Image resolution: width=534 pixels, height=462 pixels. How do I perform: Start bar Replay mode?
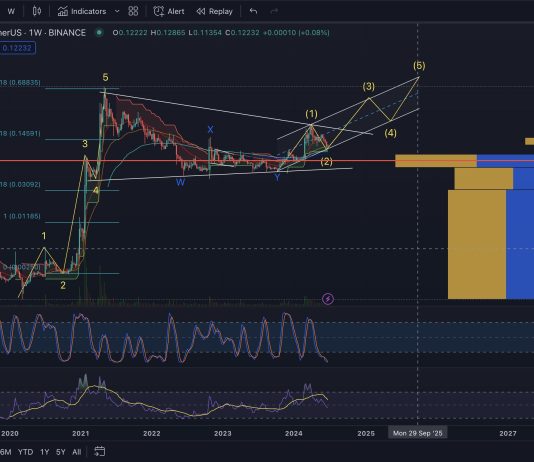click(215, 11)
